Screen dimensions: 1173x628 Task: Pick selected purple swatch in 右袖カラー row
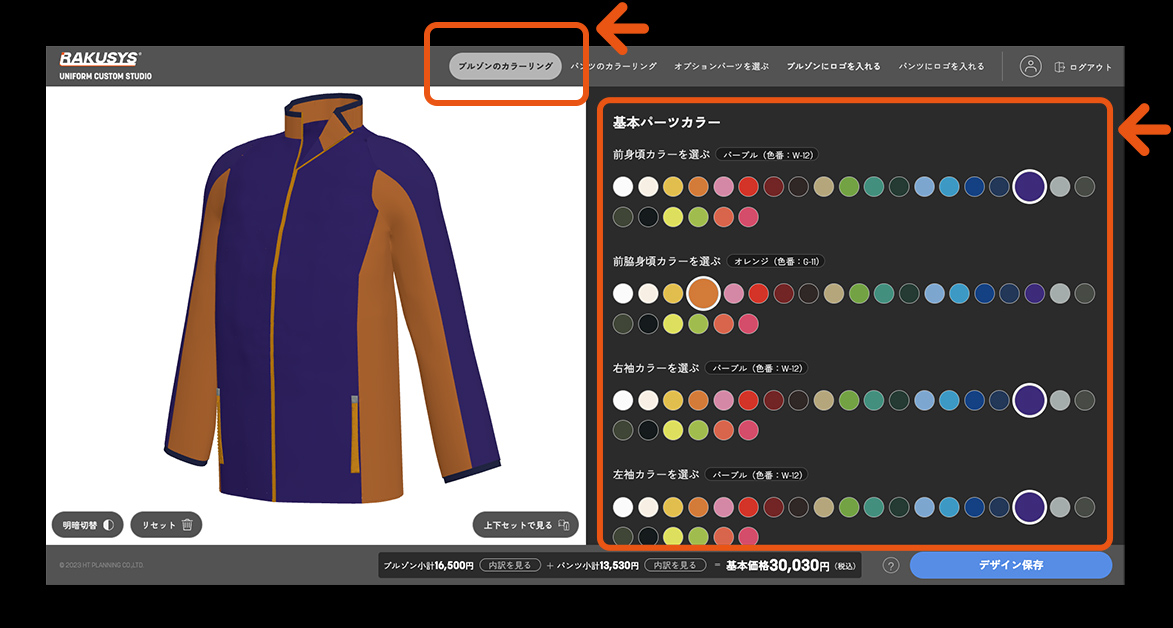pyautogui.click(x=1029, y=400)
